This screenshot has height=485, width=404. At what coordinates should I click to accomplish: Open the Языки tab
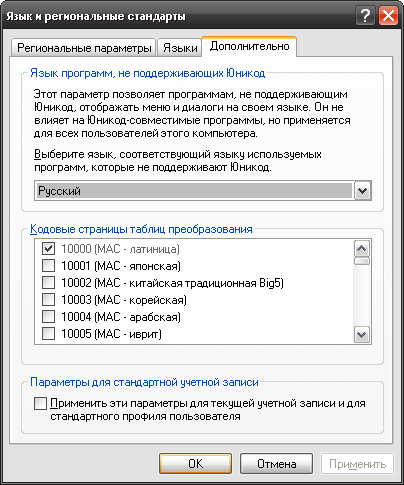click(180, 48)
